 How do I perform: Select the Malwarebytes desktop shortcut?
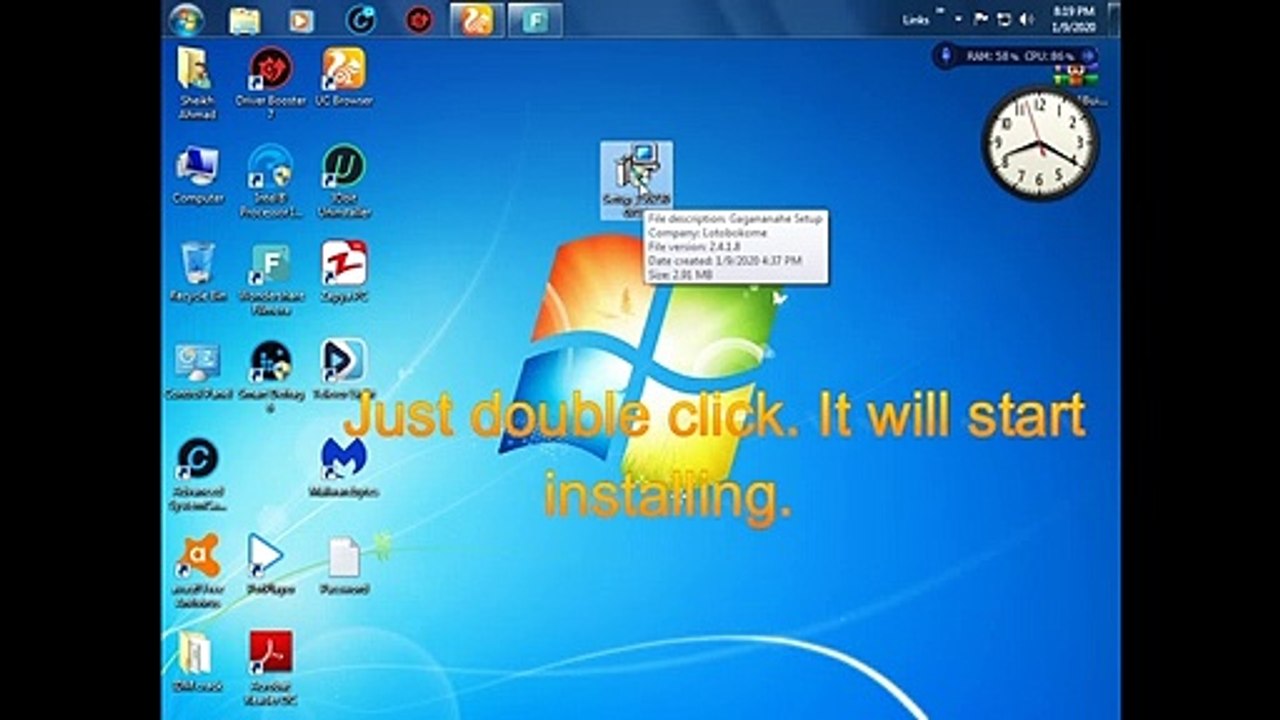tap(343, 467)
